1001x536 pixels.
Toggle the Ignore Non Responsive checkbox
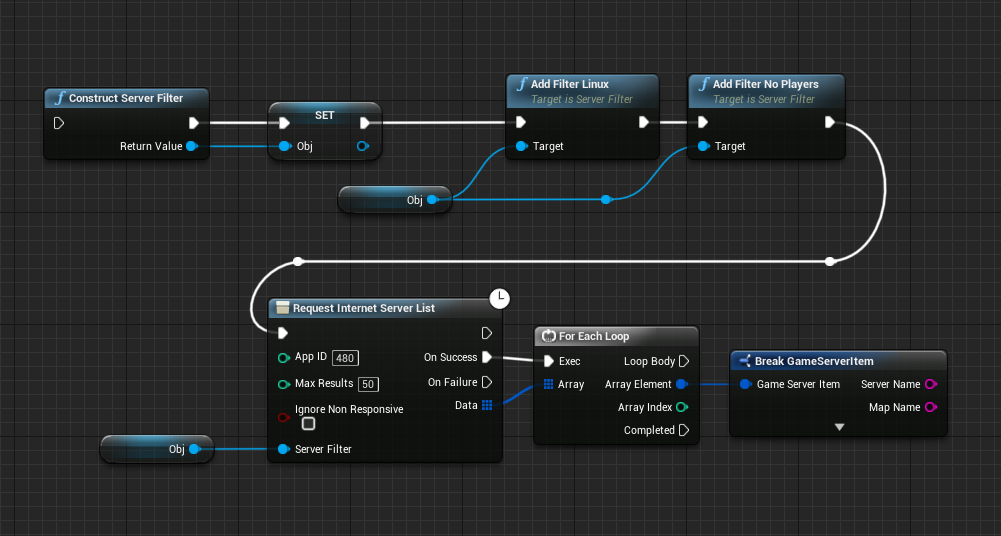309,423
